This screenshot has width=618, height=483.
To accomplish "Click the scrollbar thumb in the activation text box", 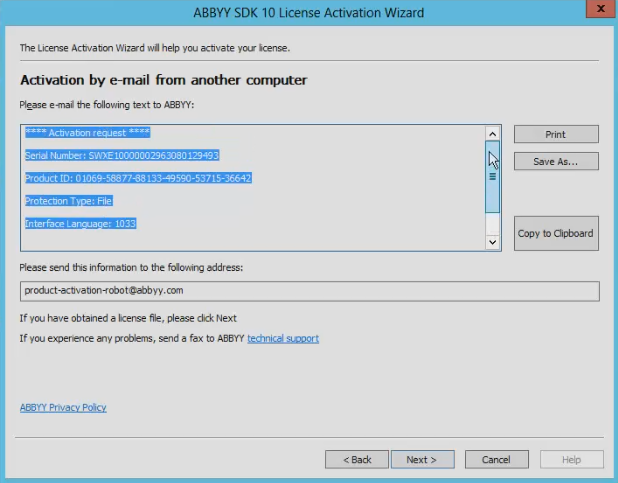I will click(492, 175).
